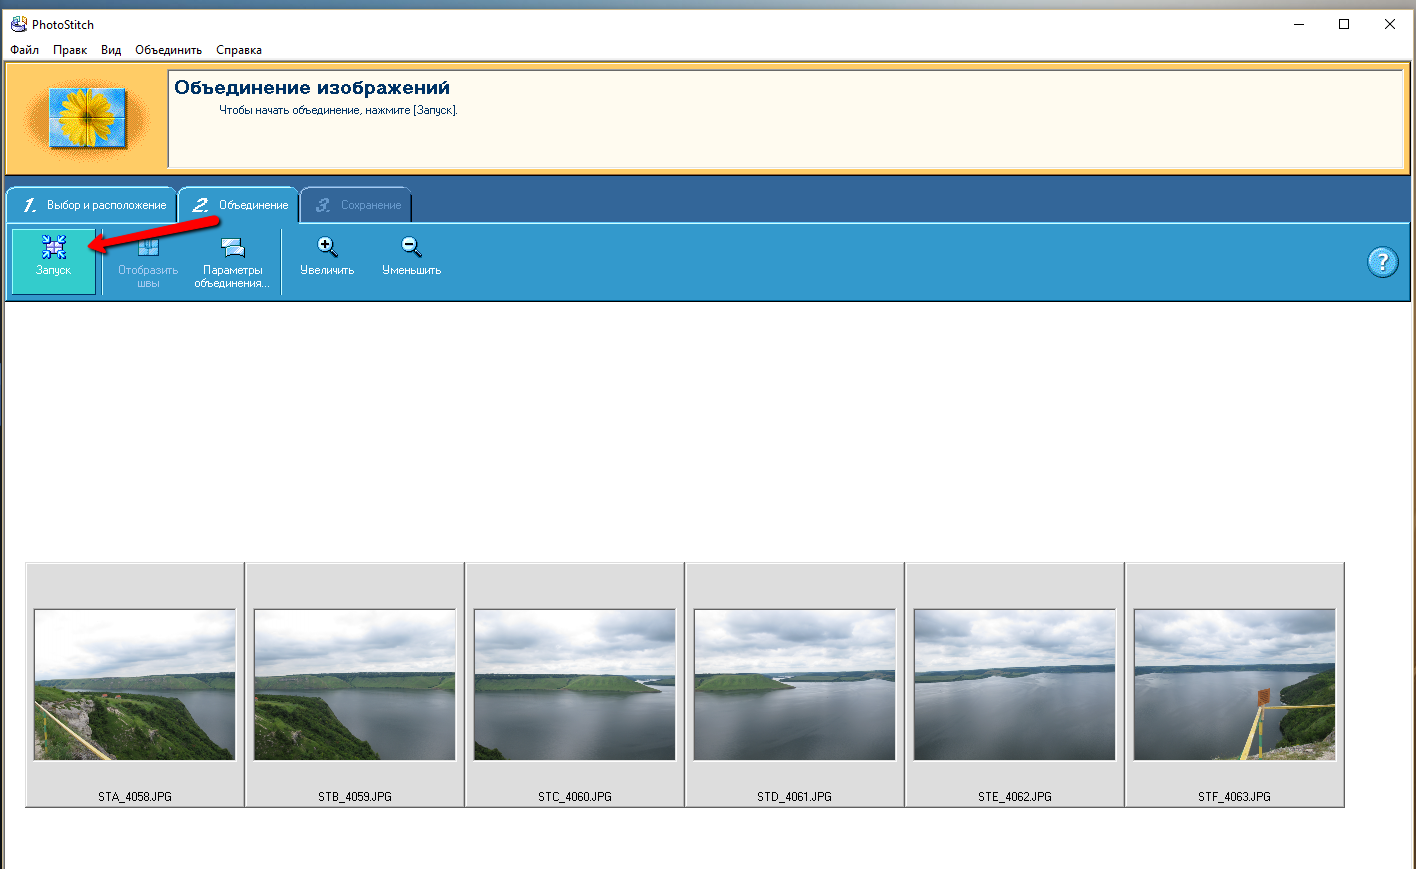This screenshot has width=1416, height=869.
Task: Open the Вид menu
Action: (111, 50)
